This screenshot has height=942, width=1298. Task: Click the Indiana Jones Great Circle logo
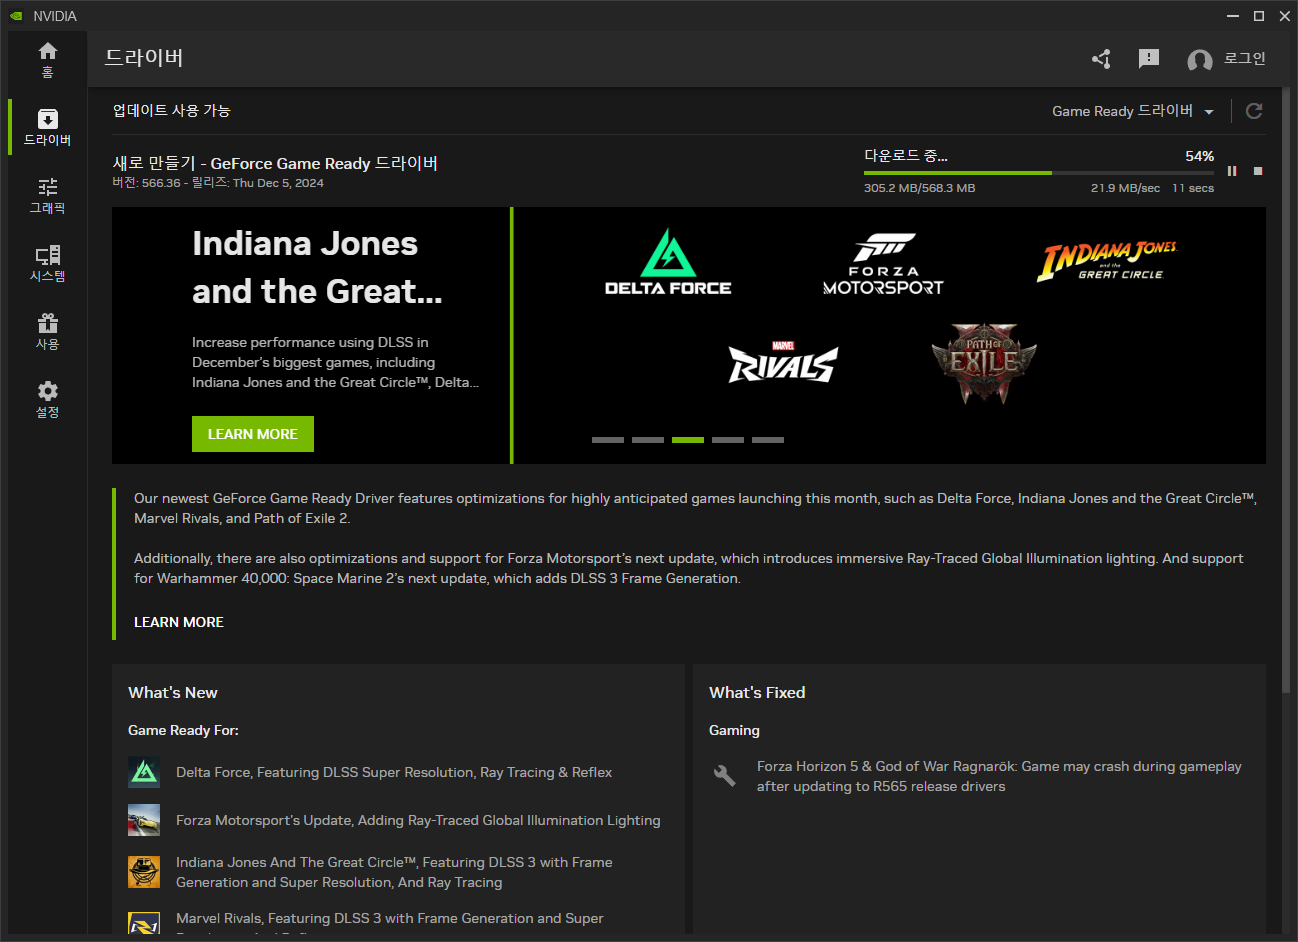1107,261
